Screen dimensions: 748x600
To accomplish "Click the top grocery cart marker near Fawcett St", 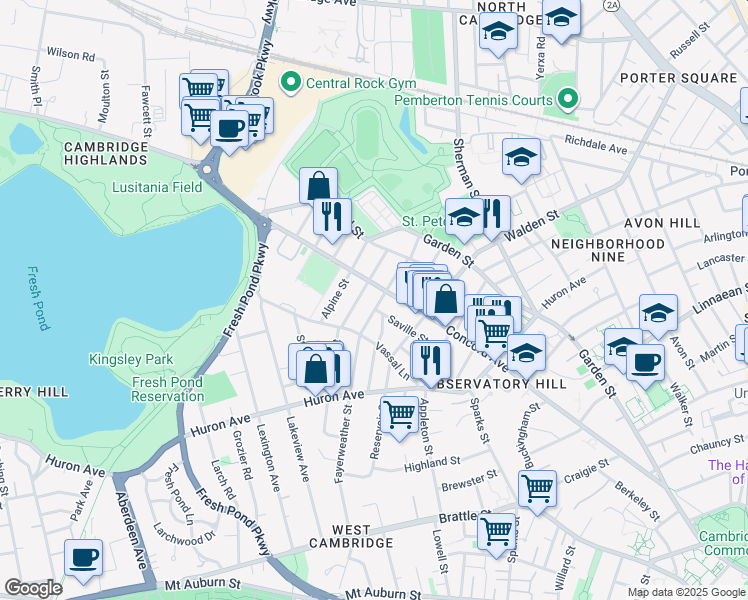I will [x=198, y=91].
